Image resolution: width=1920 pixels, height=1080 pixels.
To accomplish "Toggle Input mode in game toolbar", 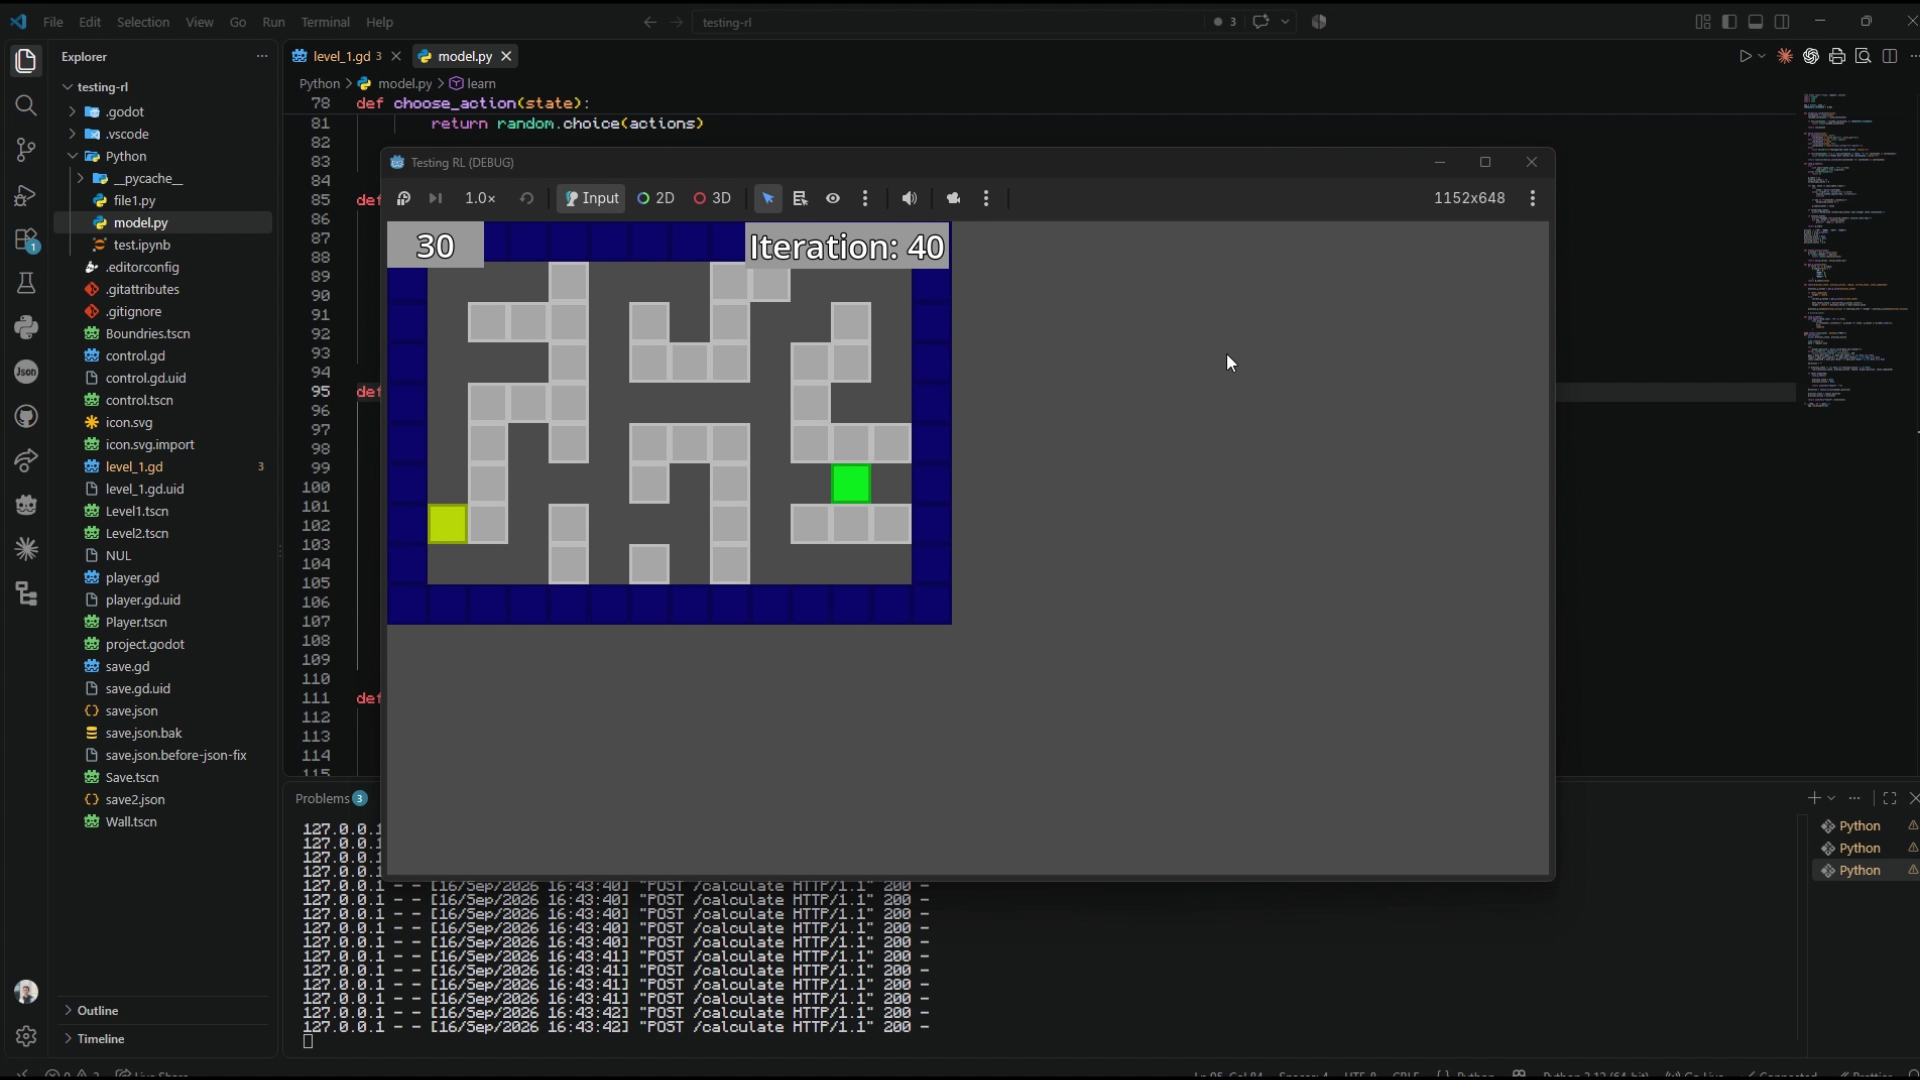I will 591,198.
